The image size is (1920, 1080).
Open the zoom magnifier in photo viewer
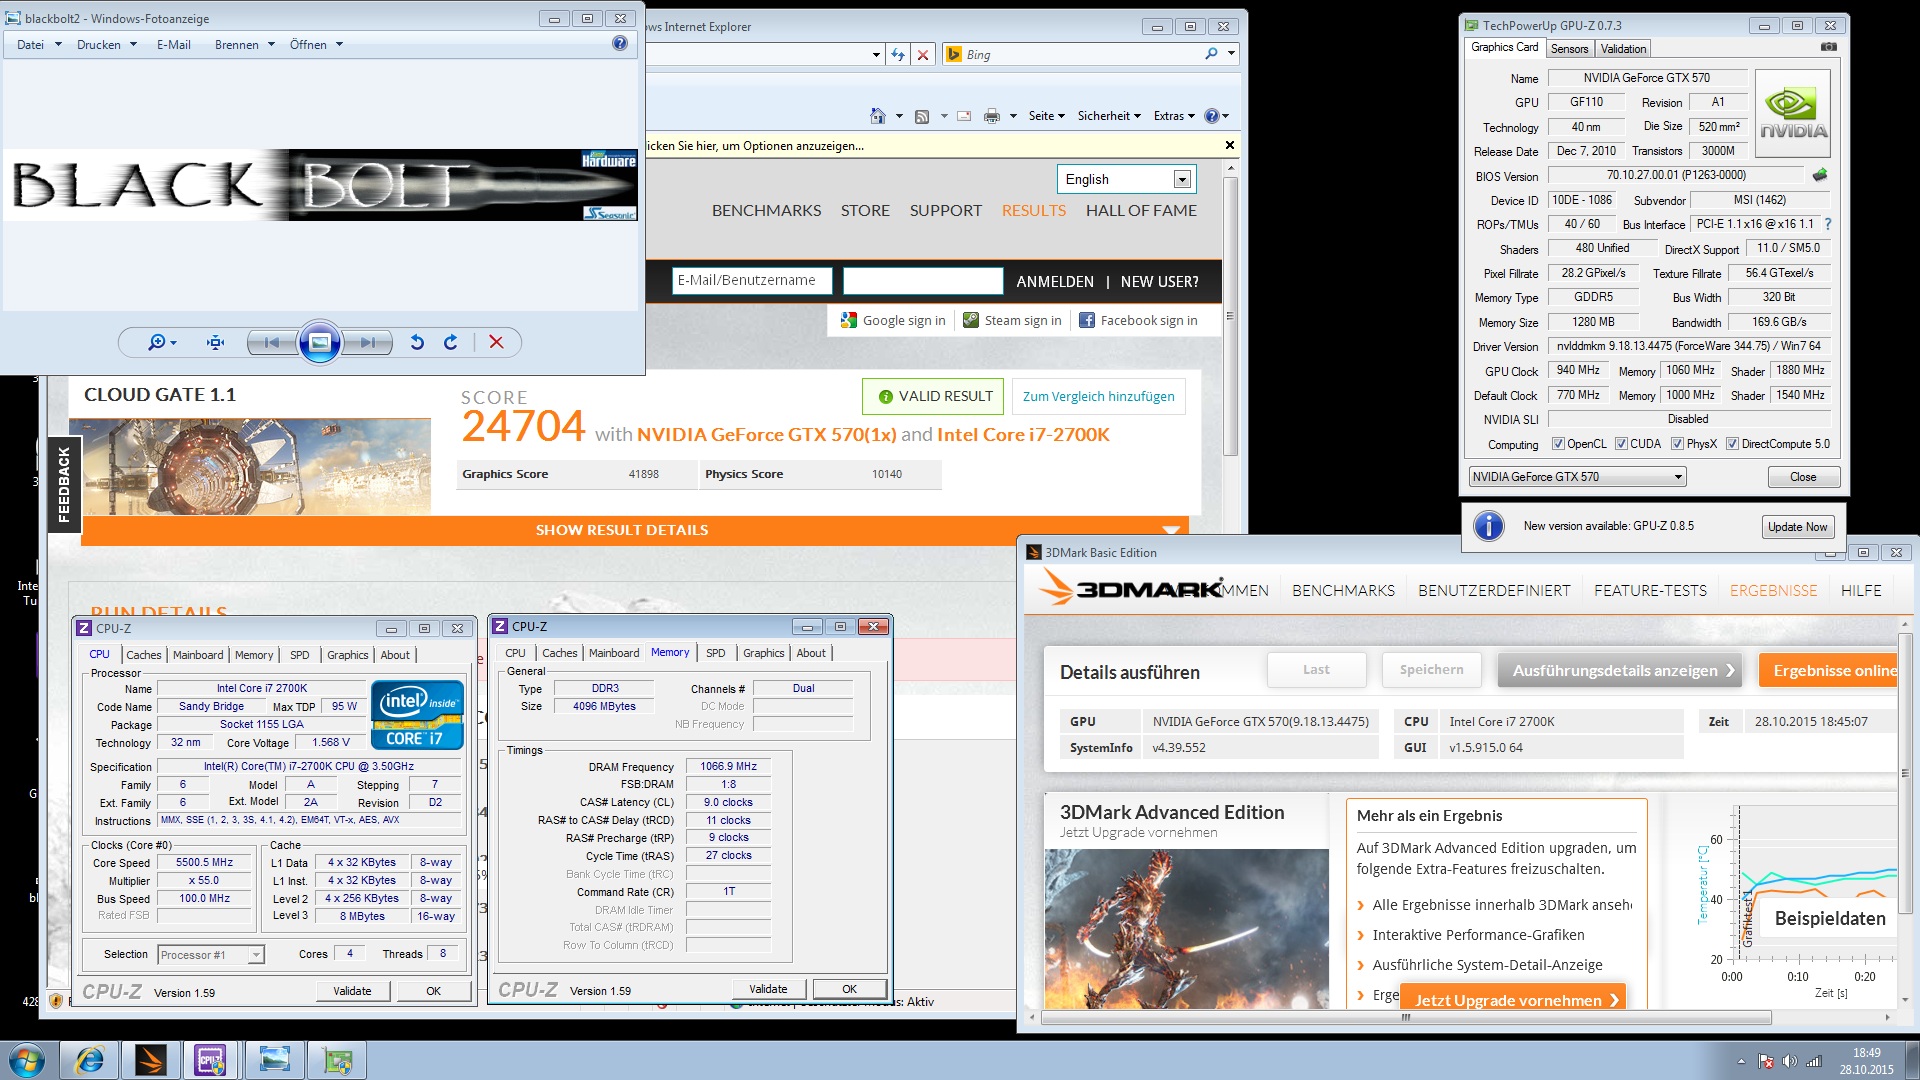[x=161, y=342]
